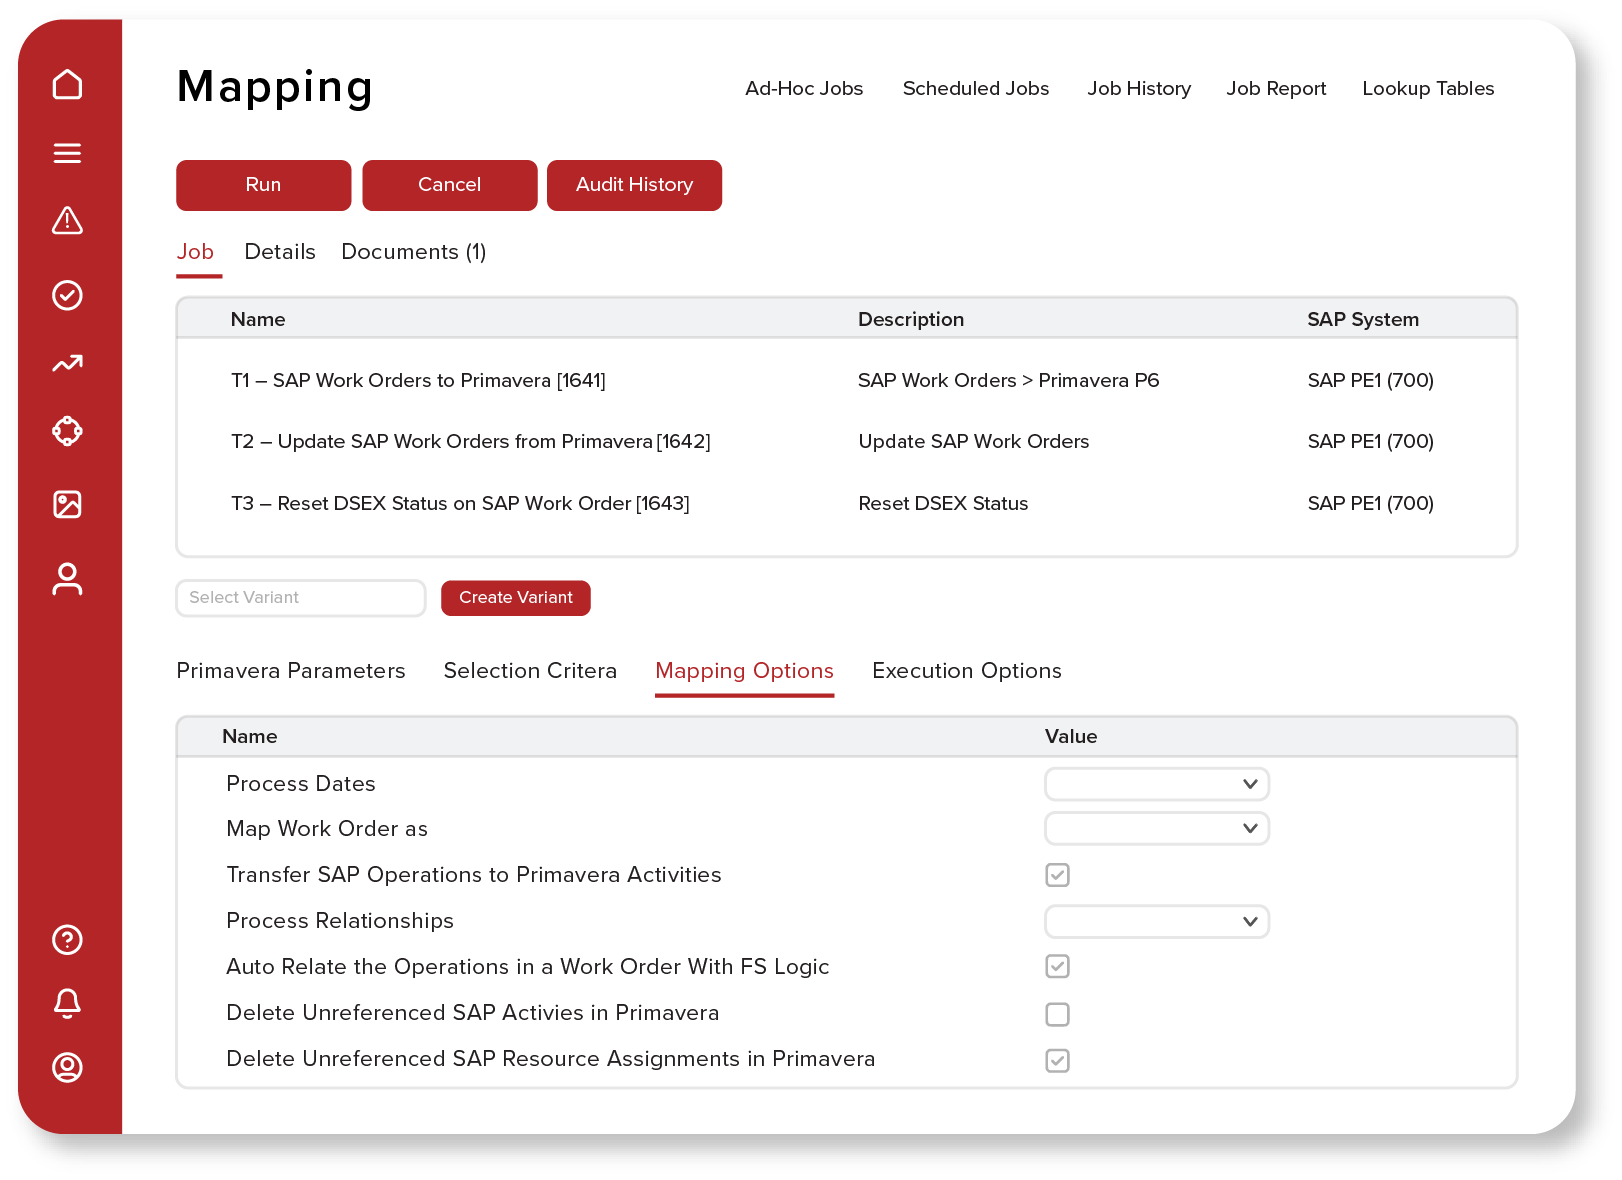Switch to the Execution Options tab

[966, 671]
